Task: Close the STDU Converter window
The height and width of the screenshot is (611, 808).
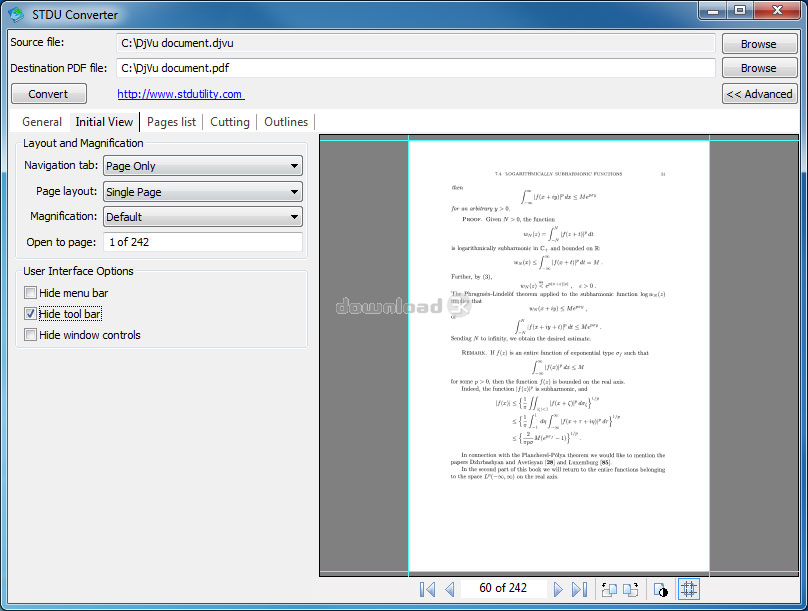Action: coord(777,11)
